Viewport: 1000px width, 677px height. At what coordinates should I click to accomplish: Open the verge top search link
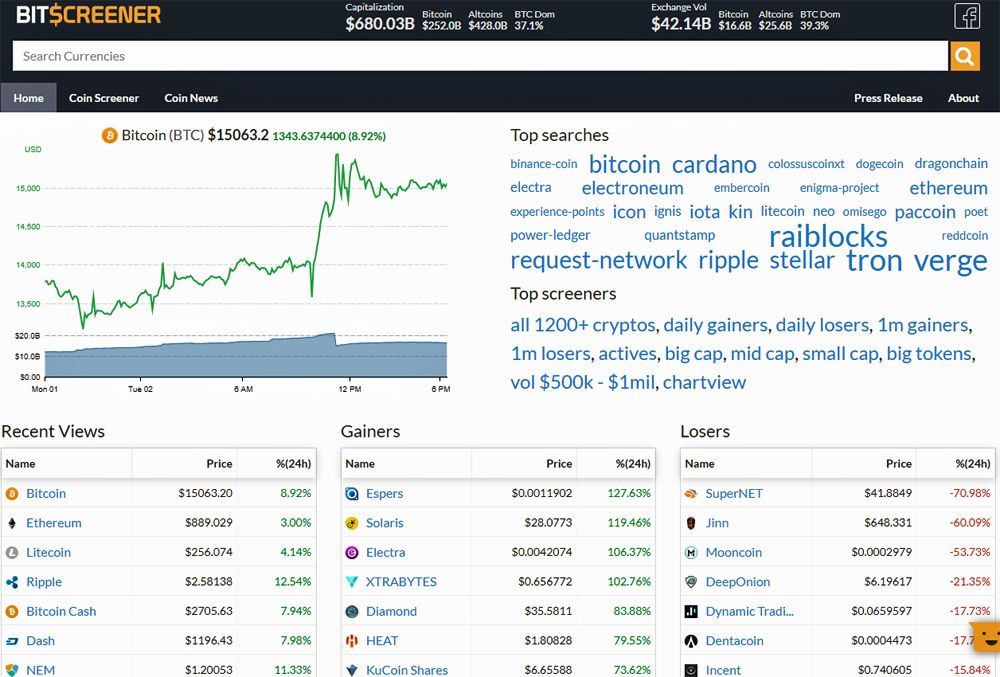tap(950, 261)
